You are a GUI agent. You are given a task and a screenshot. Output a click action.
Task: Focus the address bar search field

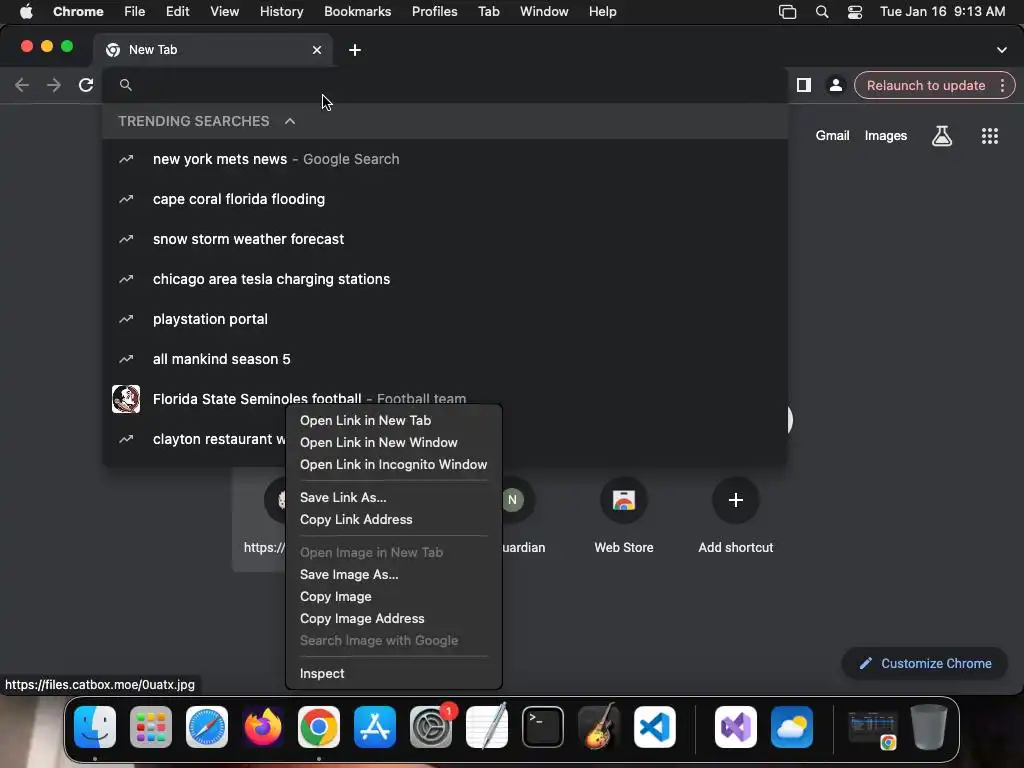(x=444, y=85)
